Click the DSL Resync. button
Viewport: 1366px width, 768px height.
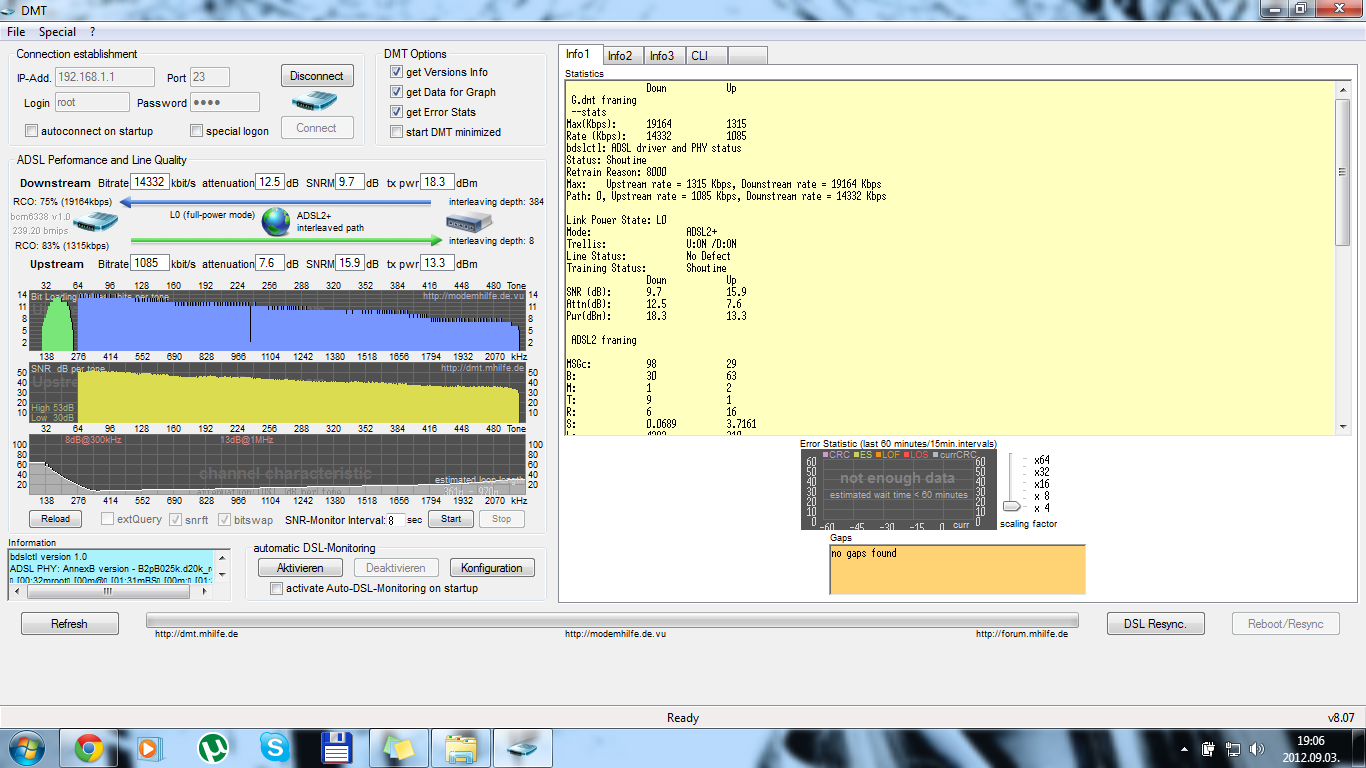(1155, 624)
